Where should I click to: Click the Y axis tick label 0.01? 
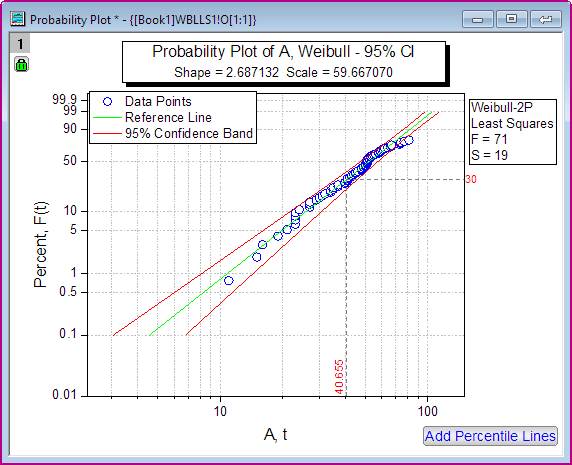pyautogui.click(x=65, y=394)
